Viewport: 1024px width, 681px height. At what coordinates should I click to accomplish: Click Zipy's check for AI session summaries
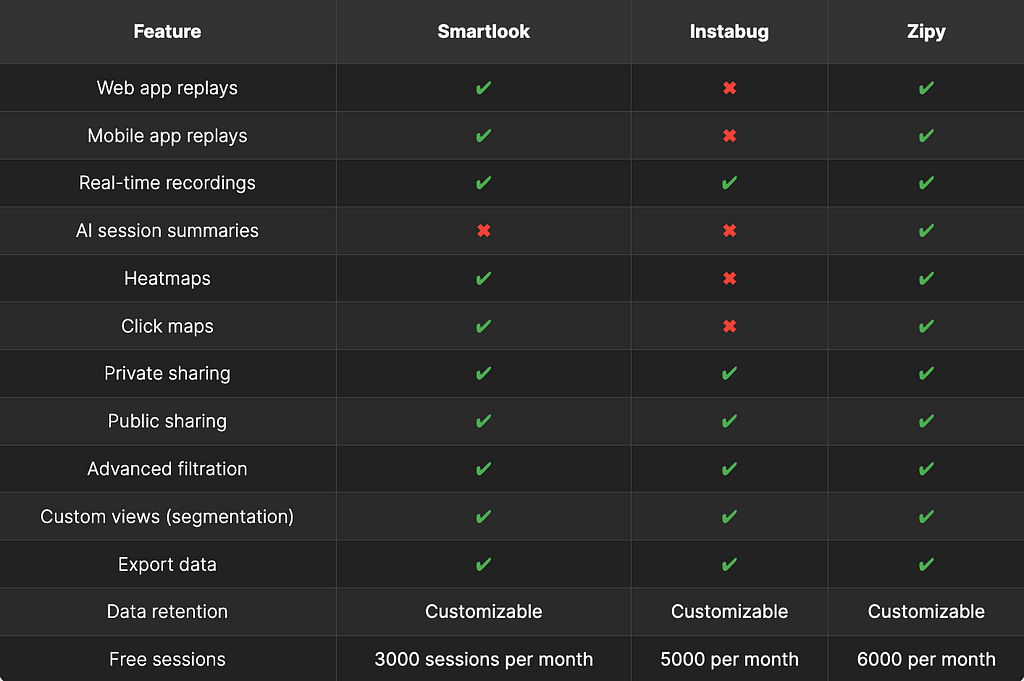(926, 230)
